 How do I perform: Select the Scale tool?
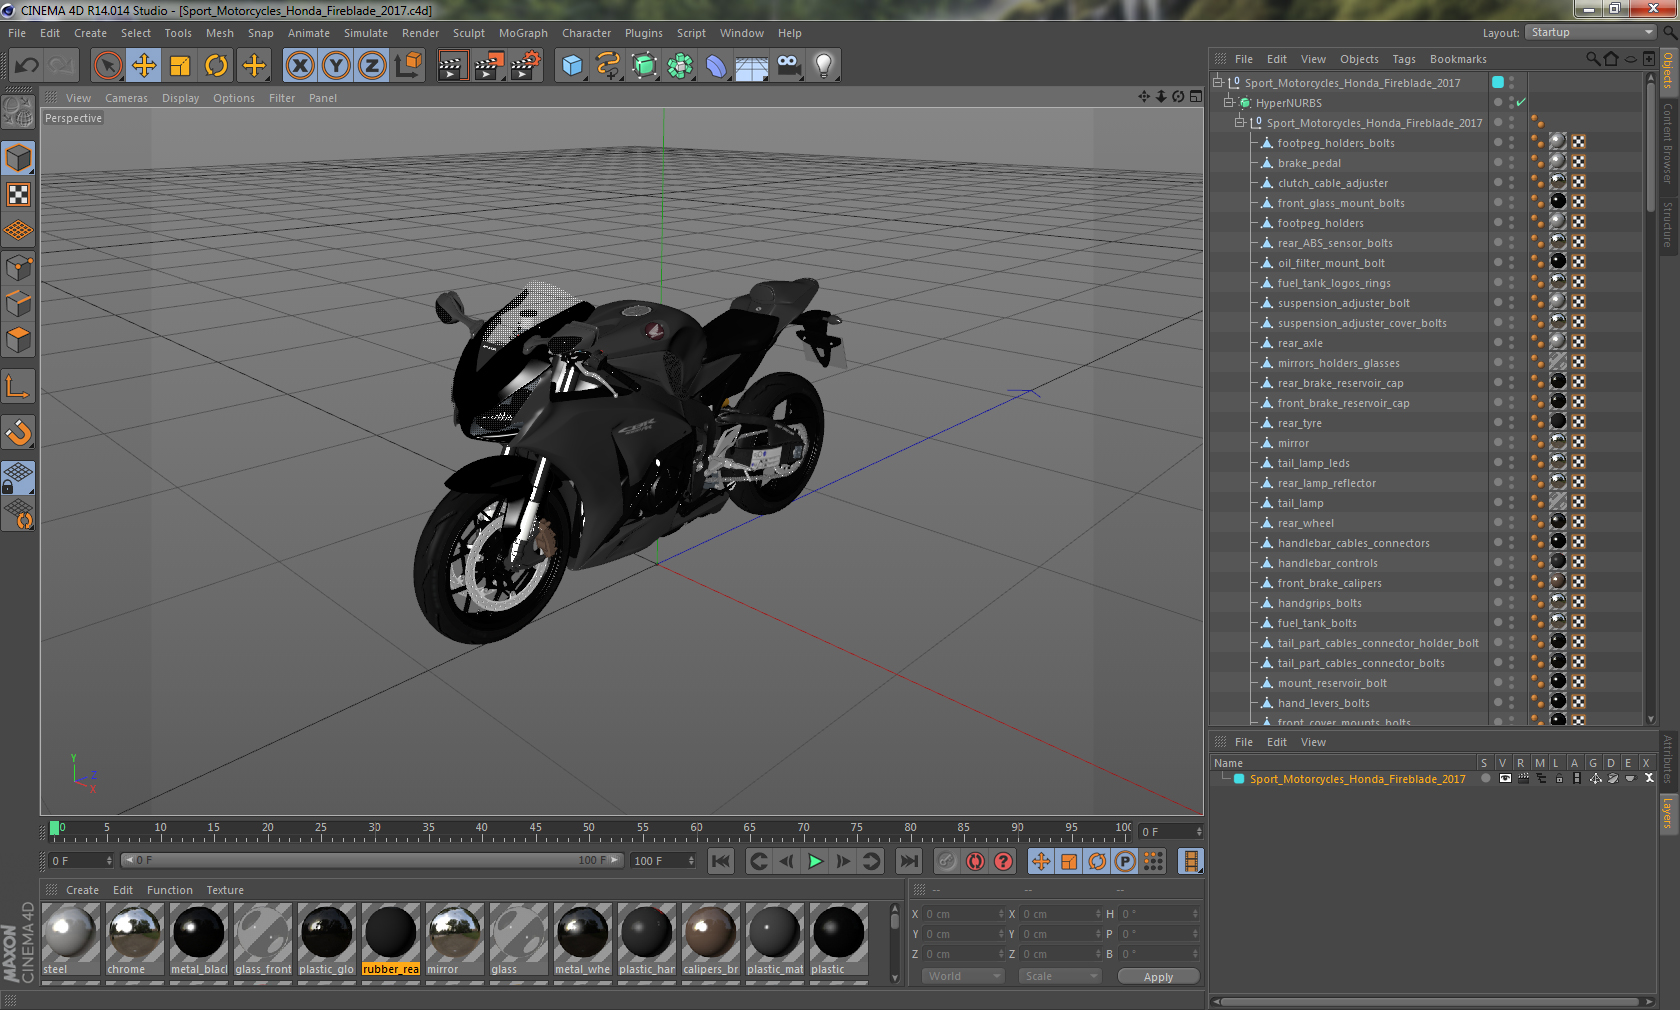[x=180, y=66]
